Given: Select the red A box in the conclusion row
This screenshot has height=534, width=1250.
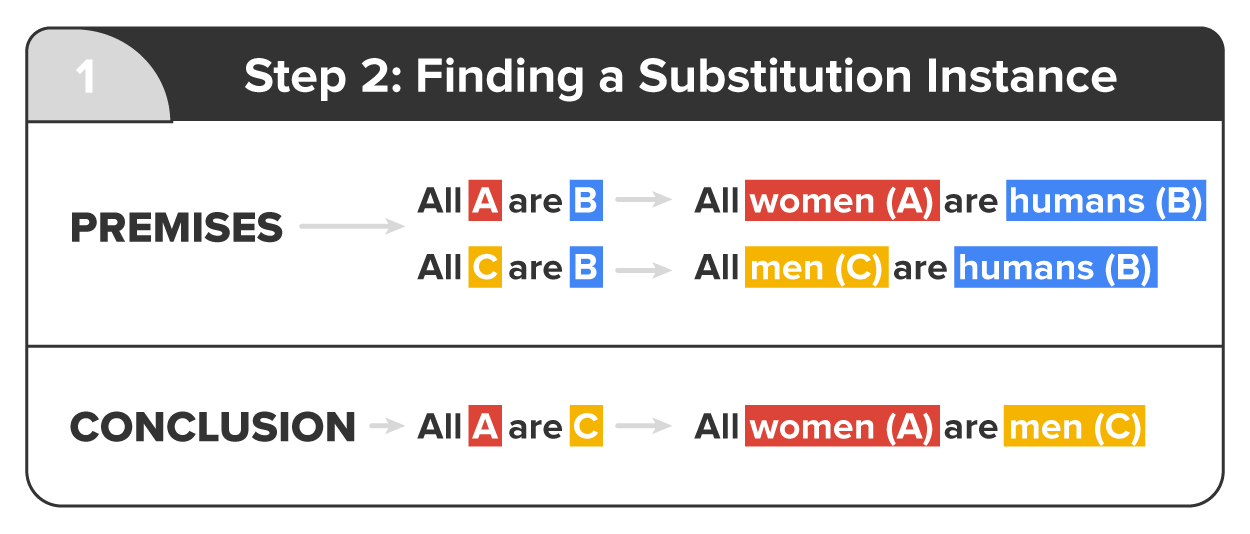Looking at the screenshot, I should coord(485,427).
